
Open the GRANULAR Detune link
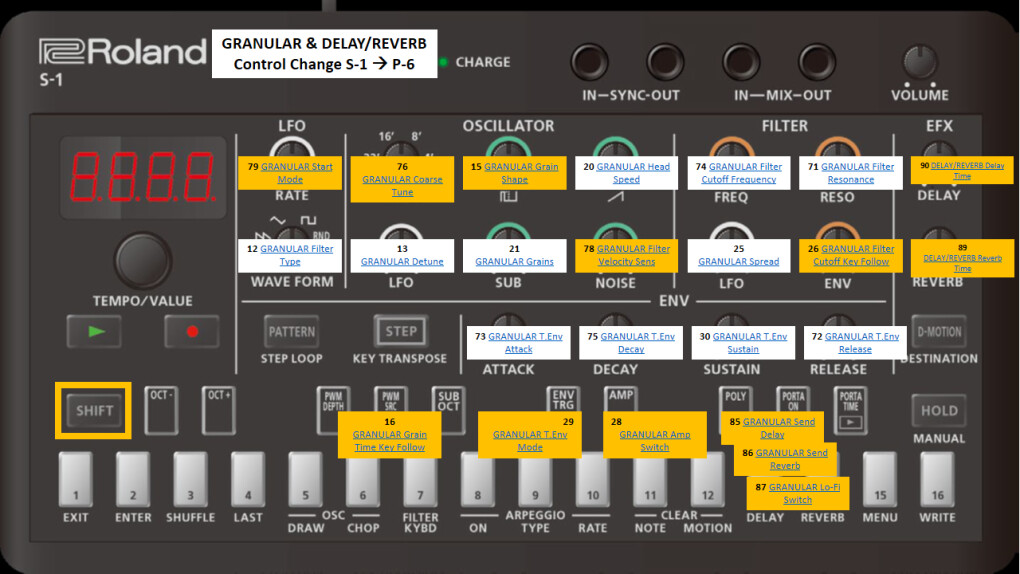(402, 262)
